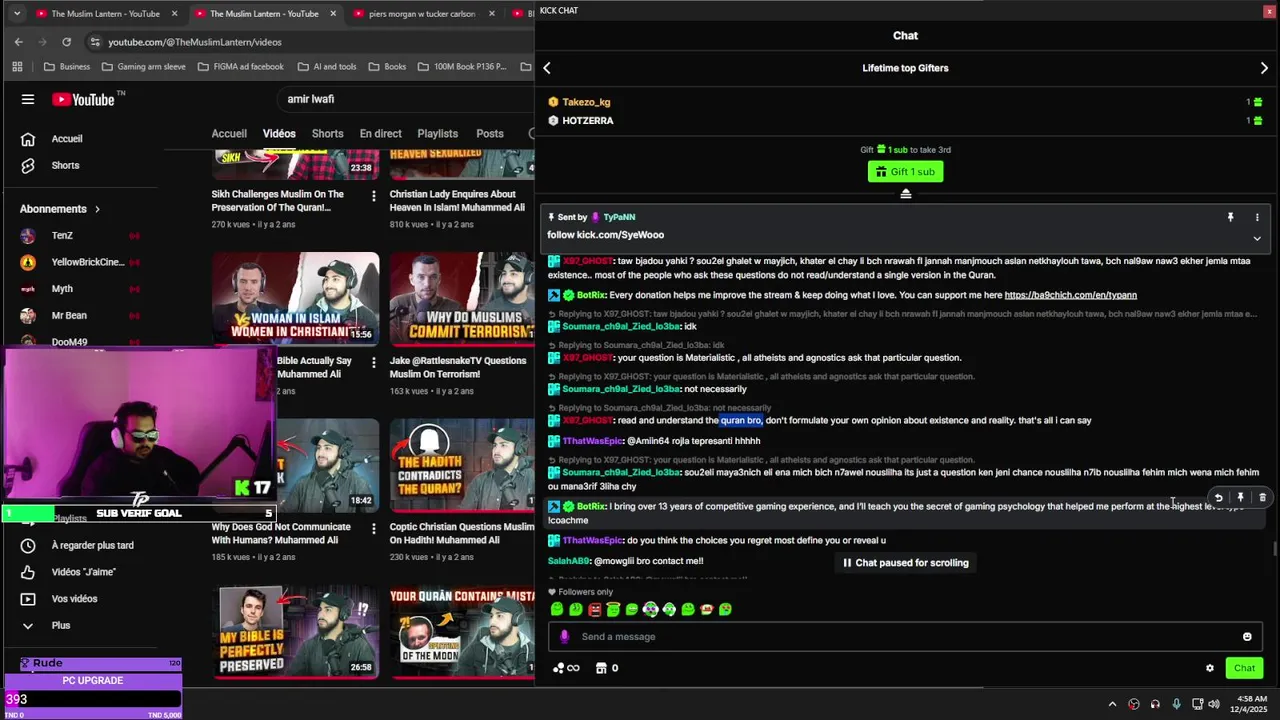
Task: Pin the hovered BotRix message
Action: 1240,497
